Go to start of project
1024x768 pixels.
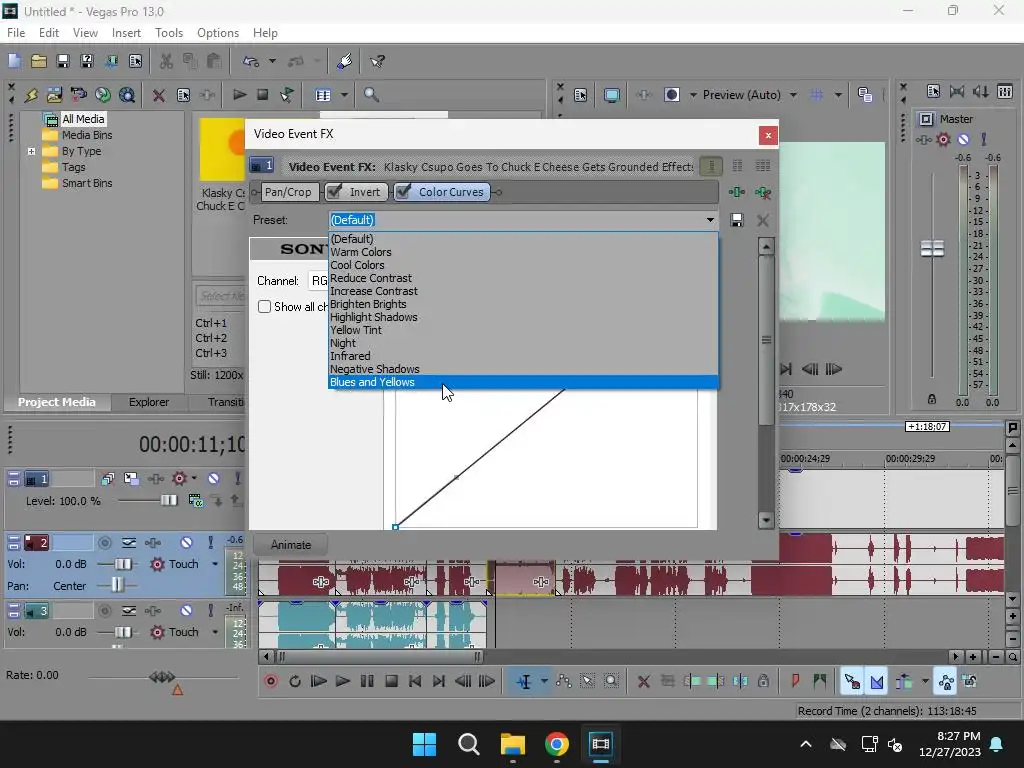click(x=415, y=682)
